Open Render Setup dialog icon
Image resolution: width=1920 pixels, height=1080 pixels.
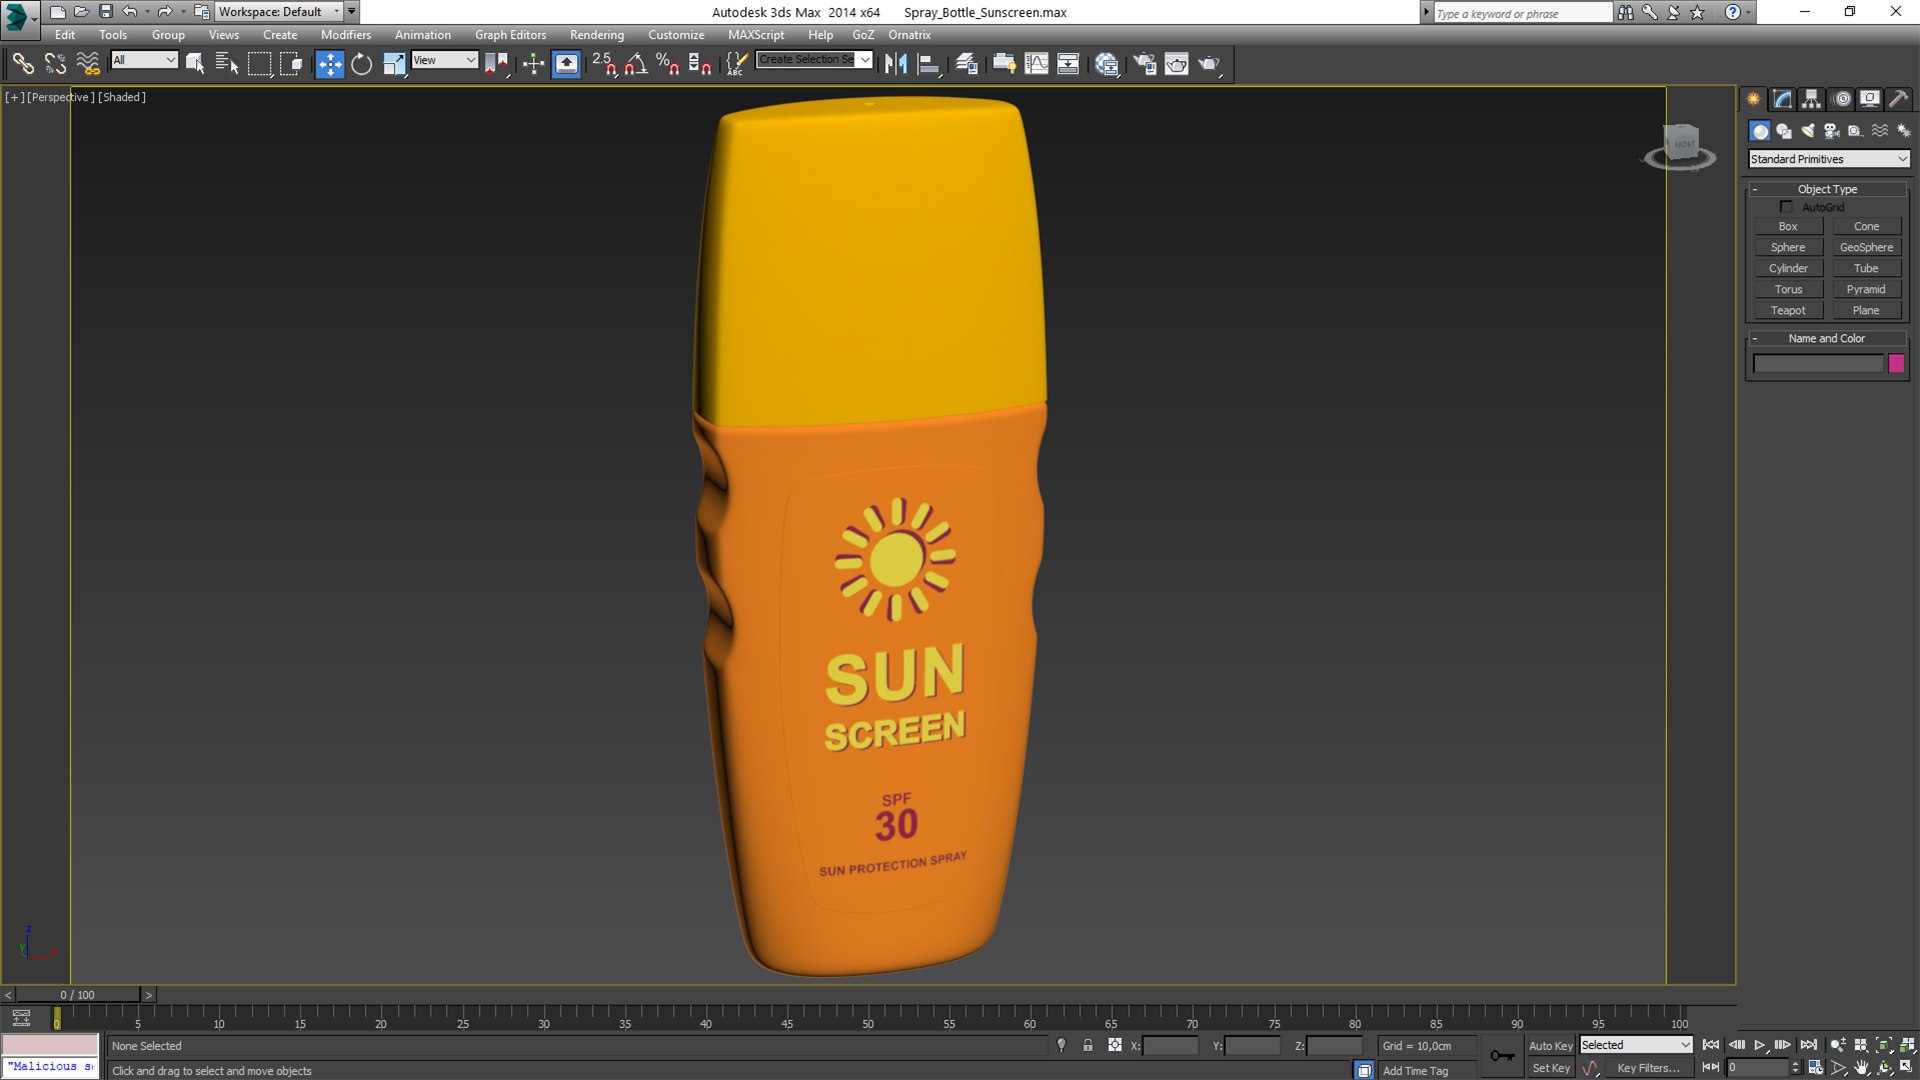click(x=1145, y=64)
